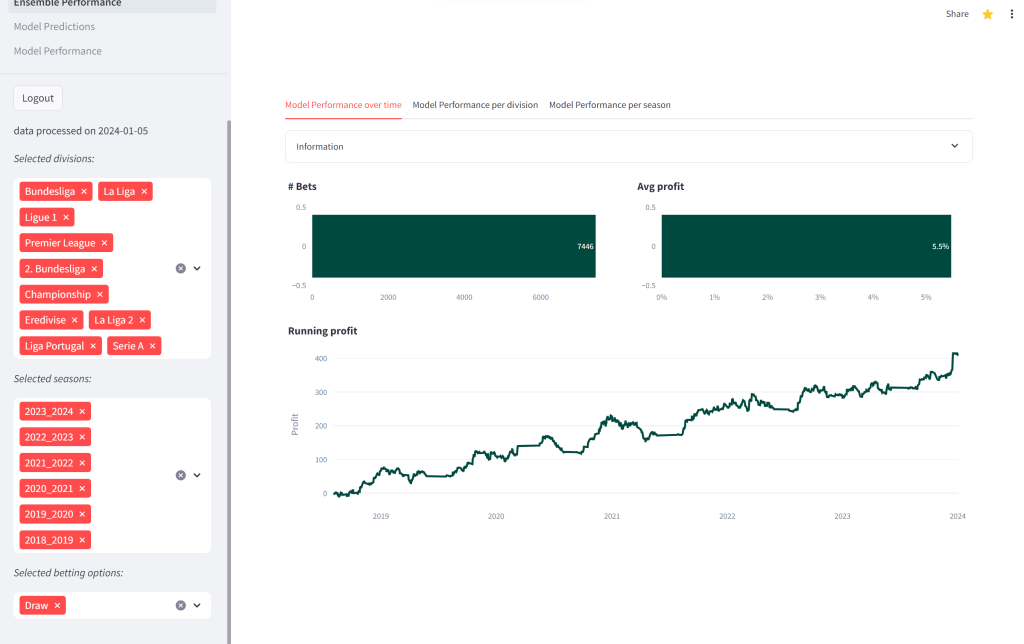Screen dimensions: 1024x644
Task: Switch to Model Performance per season tab
Action: [x=609, y=105]
